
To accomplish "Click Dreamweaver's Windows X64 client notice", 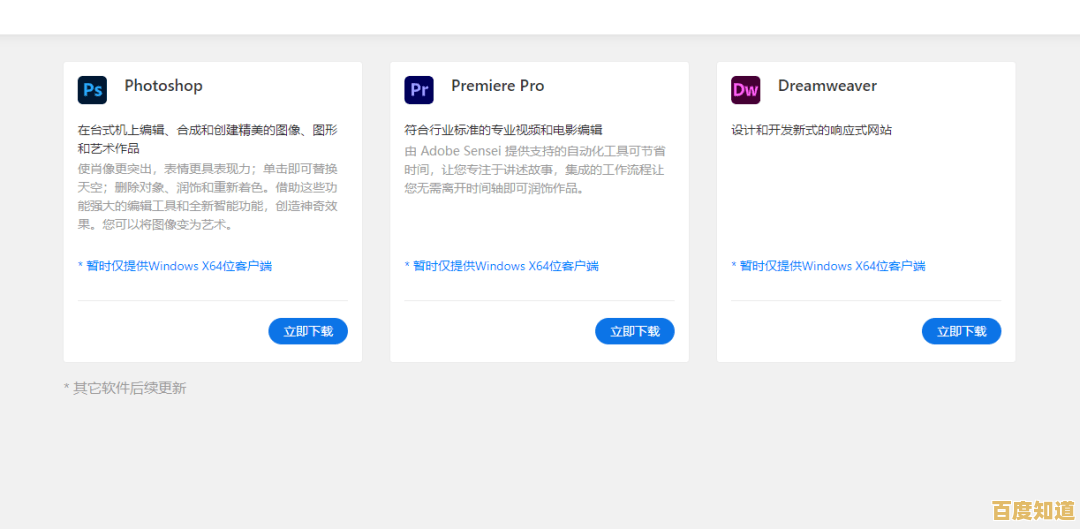I will [828, 266].
